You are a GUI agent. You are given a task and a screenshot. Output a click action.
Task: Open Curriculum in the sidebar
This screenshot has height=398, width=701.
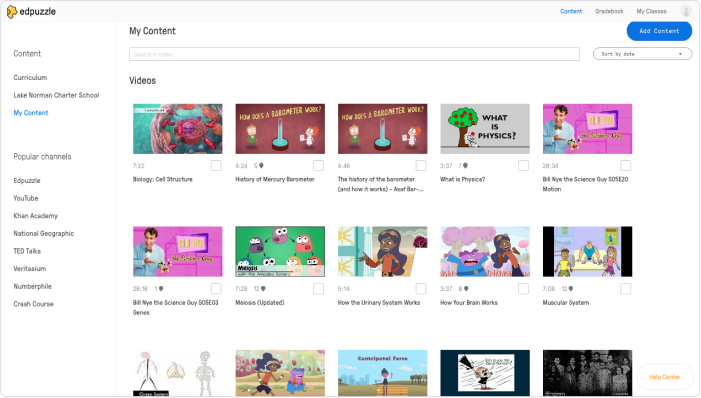(x=30, y=77)
